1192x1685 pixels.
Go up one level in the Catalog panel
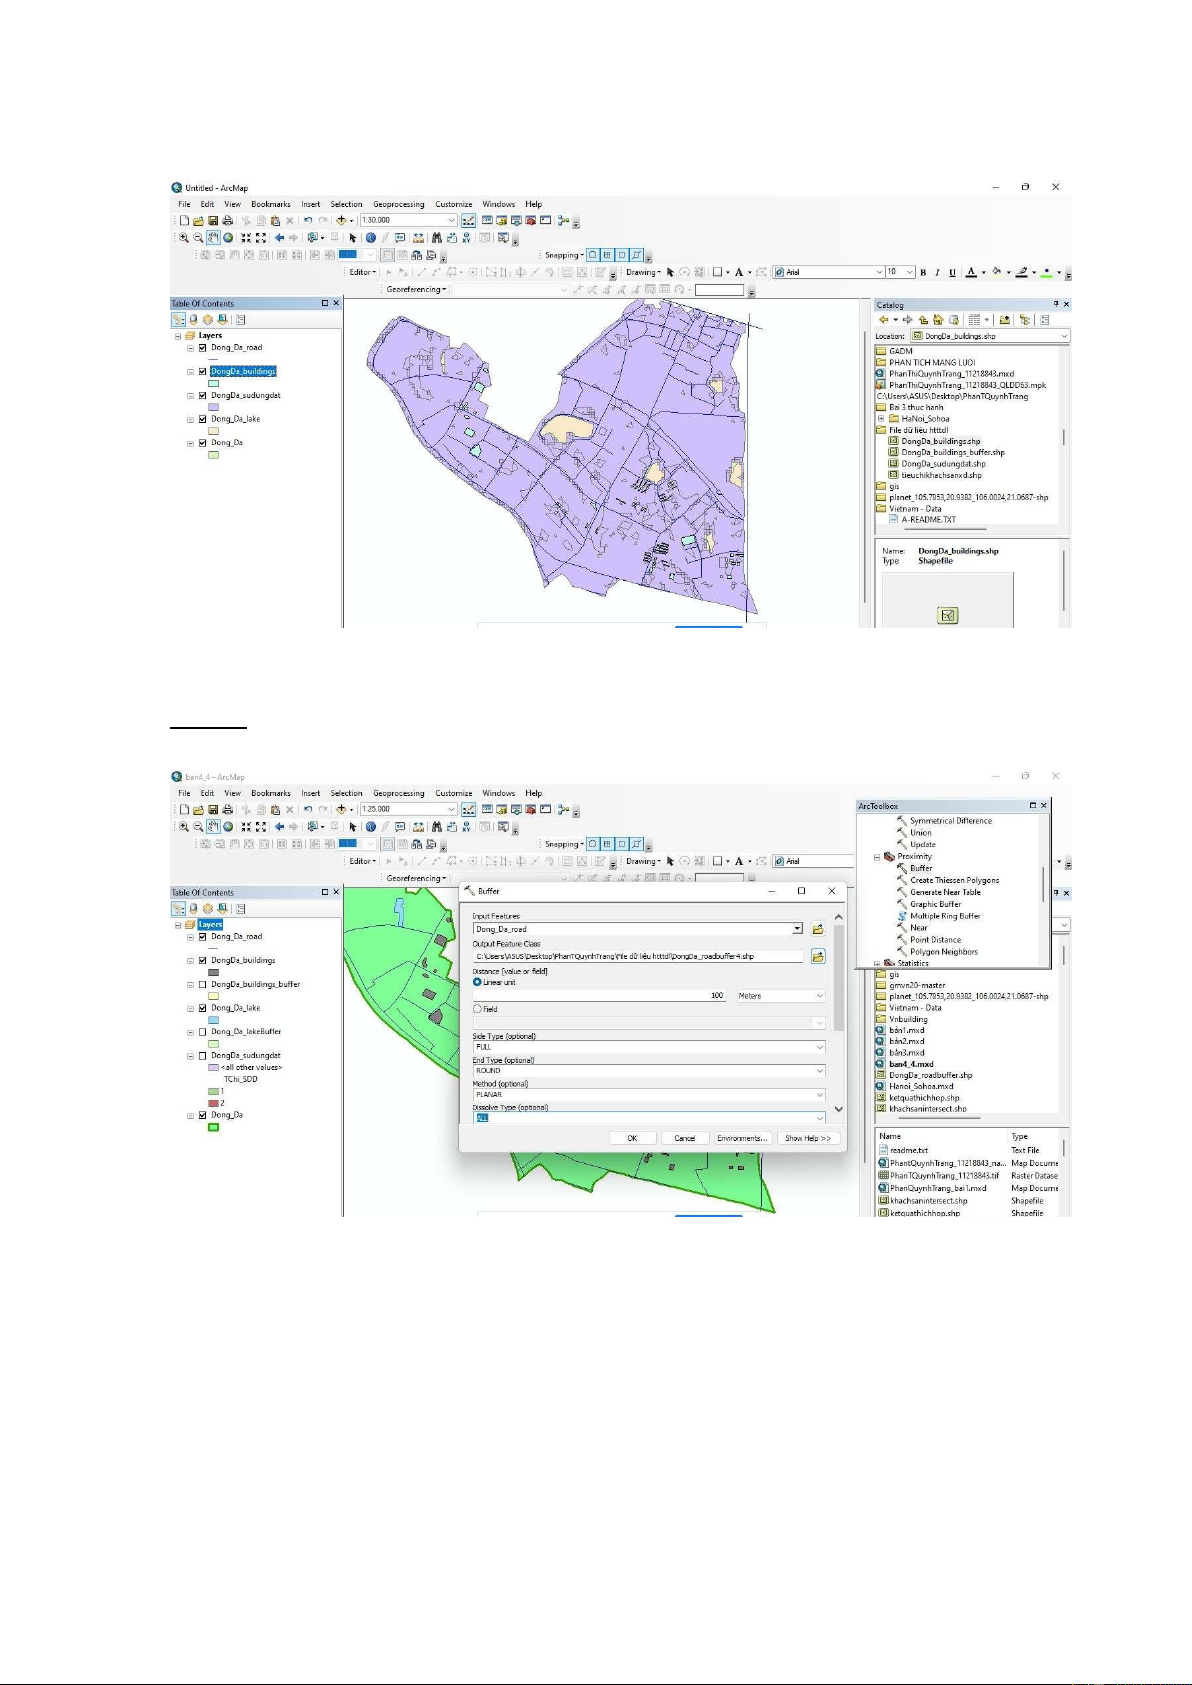pos(923,320)
